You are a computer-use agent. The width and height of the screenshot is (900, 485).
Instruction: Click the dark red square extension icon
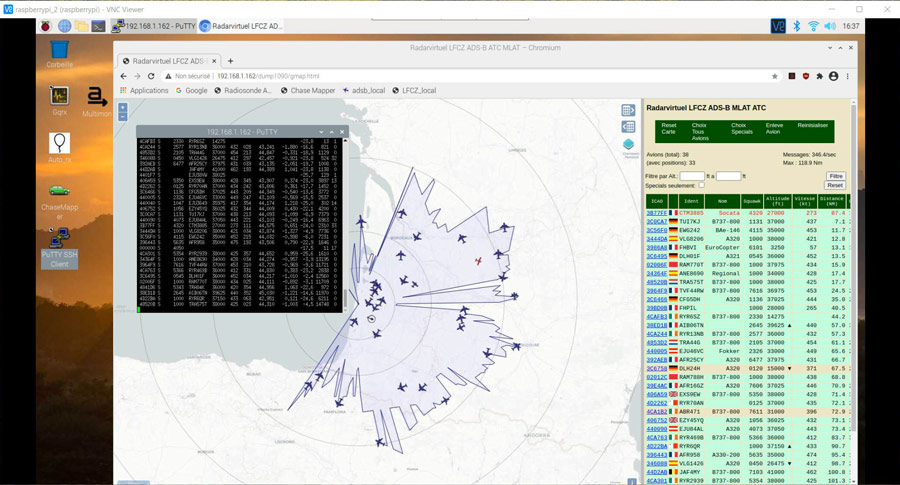(x=792, y=76)
